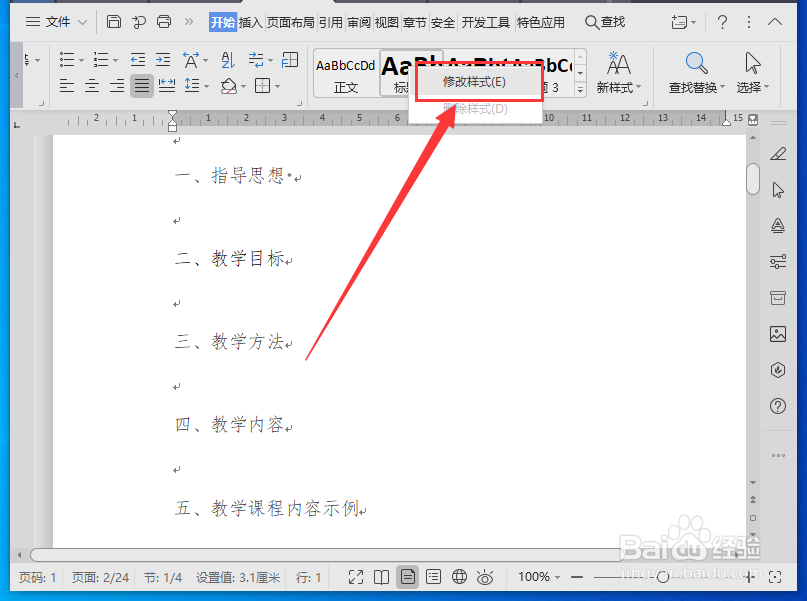
Task: Open line spacing dropdown arrow
Action: 206,86
